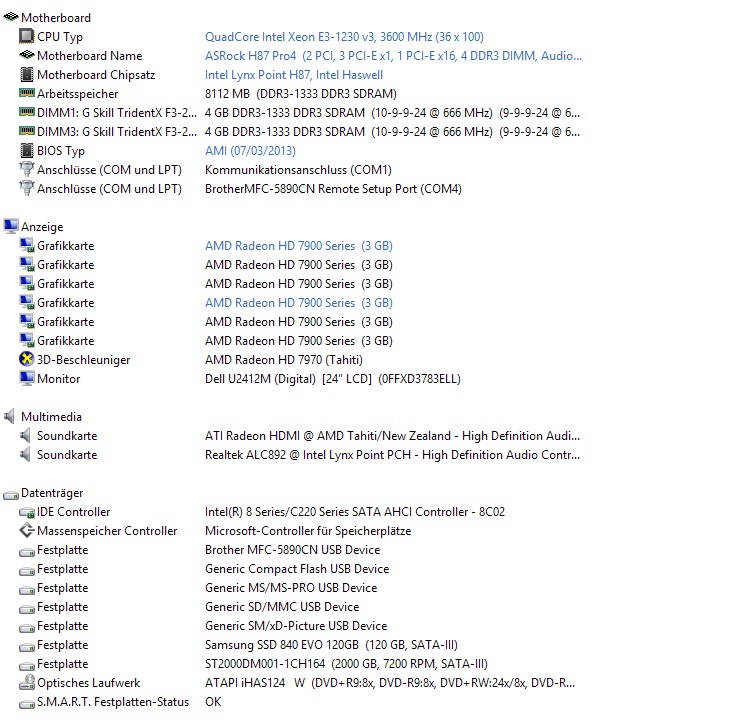Viewport: 739px width, 722px height.
Task: Click the speaker icon of ATI Radeon HDMI row
Action: 25,435
